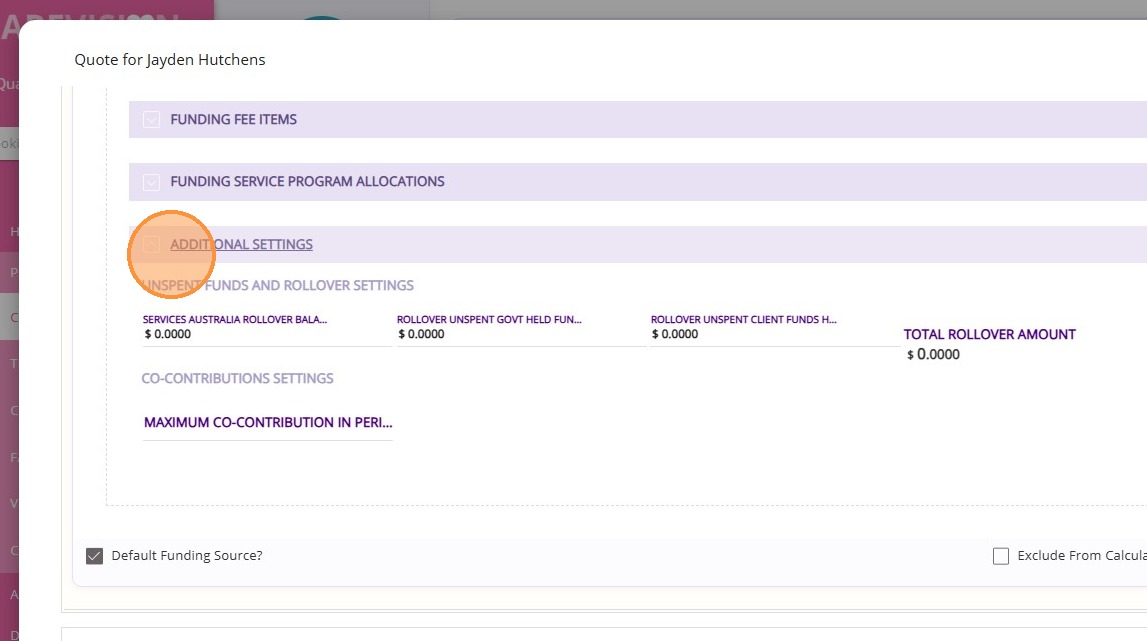
Task: Expand Funding Service Program Allocations section
Action: pyautogui.click(x=151, y=181)
